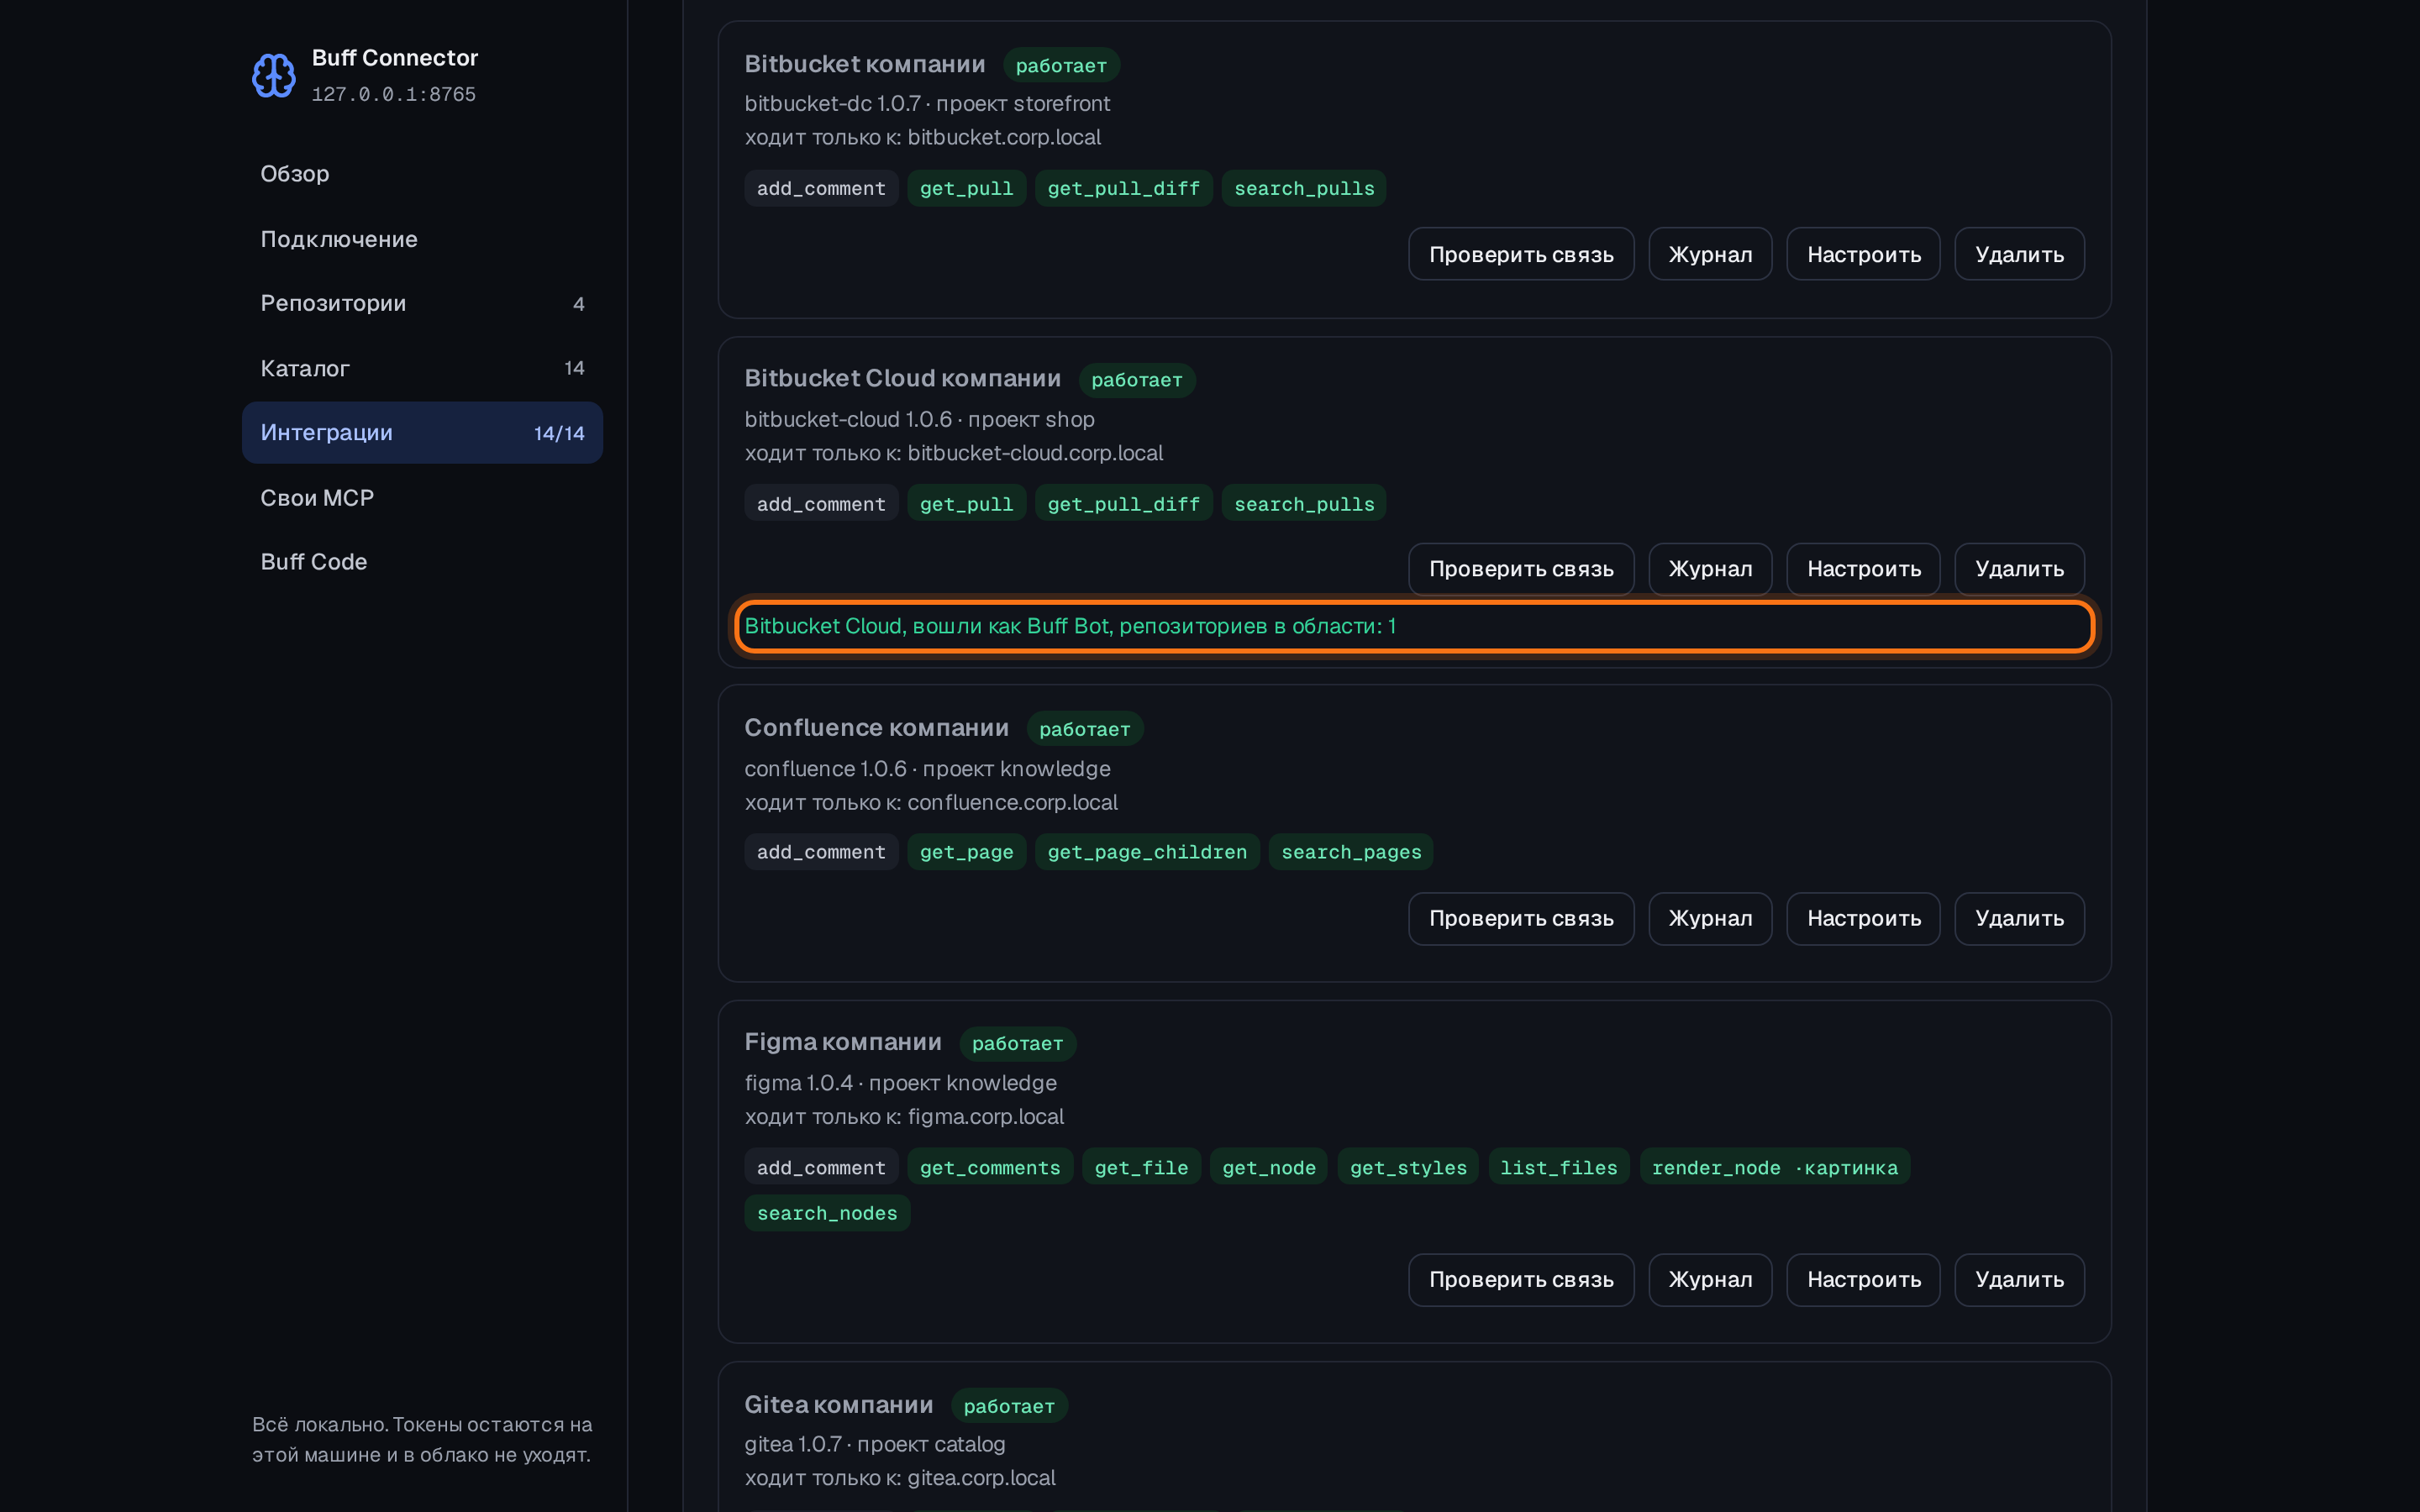Screen dimensions: 2420x1512
Task: Delete the Confluence компании integration
Action: click(x=2019, y=918)
